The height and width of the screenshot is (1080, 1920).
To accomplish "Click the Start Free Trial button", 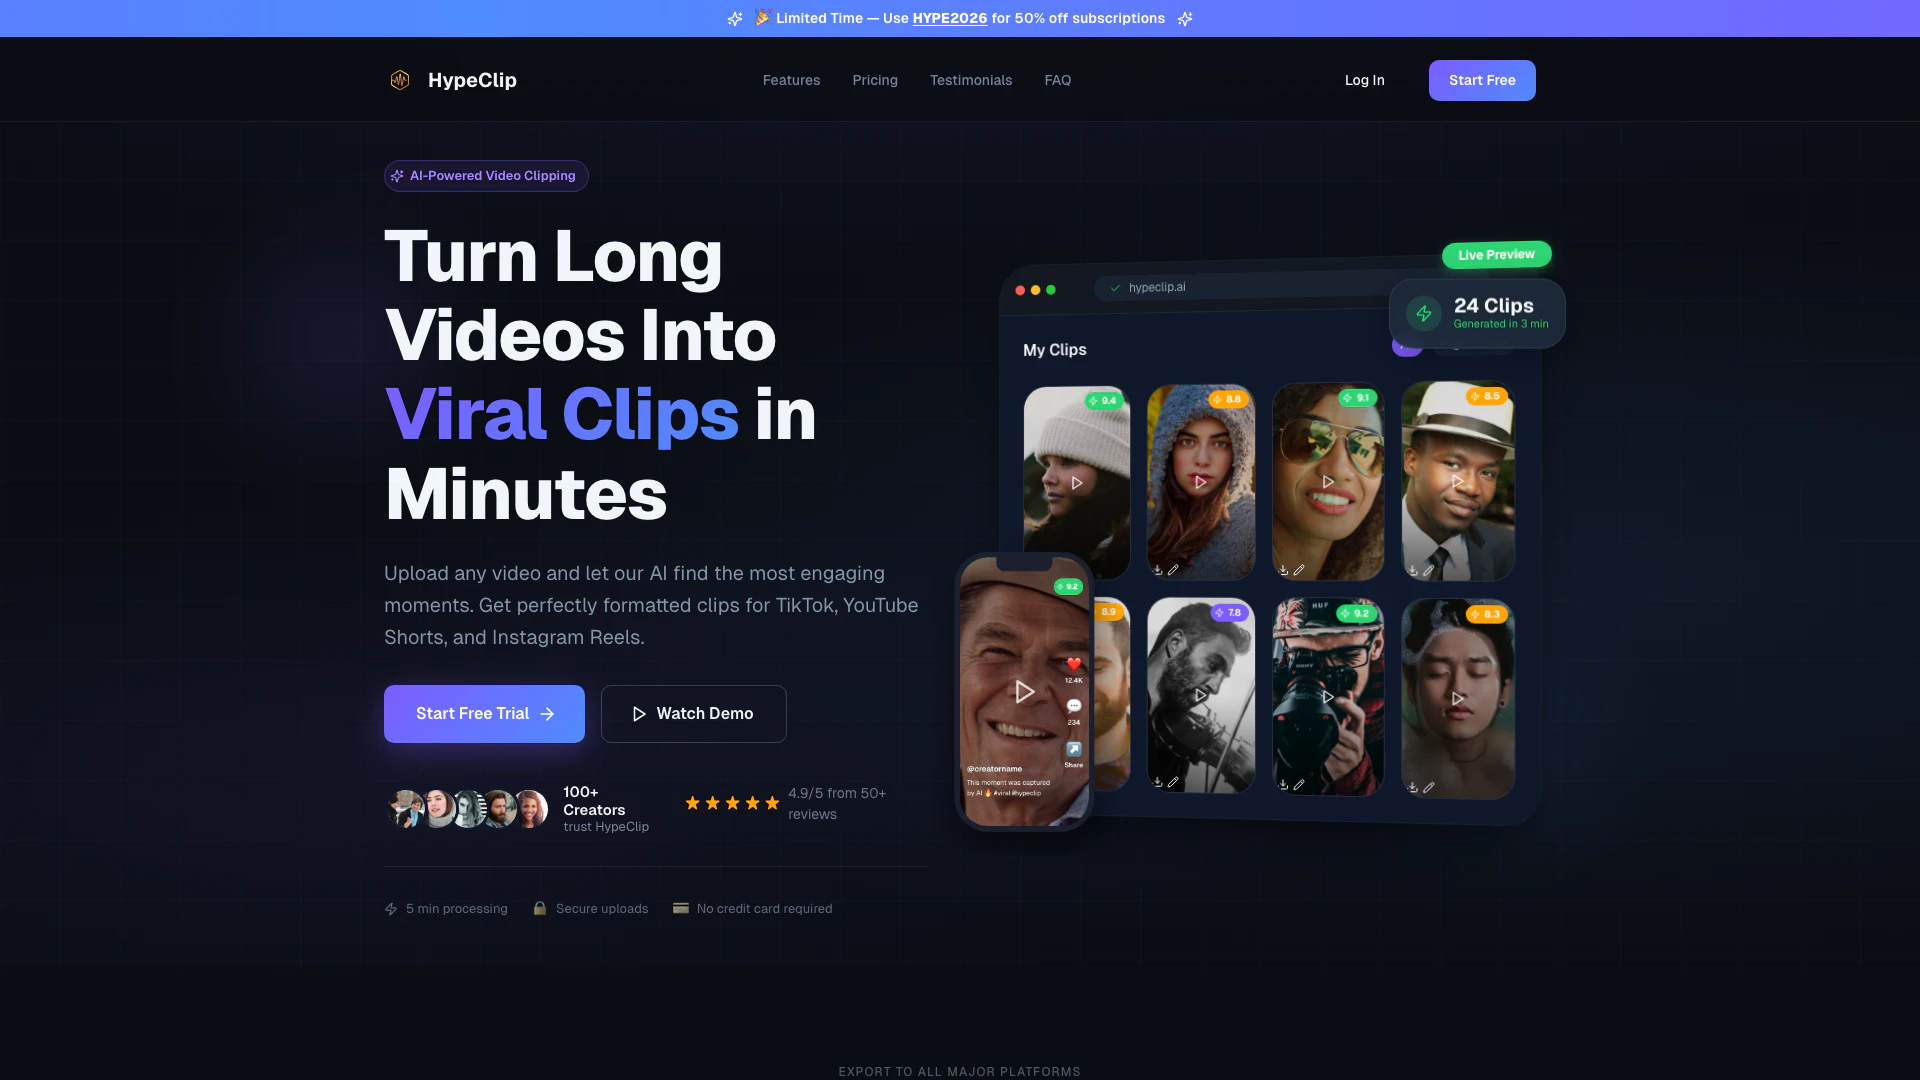I will tap(484, 714).
